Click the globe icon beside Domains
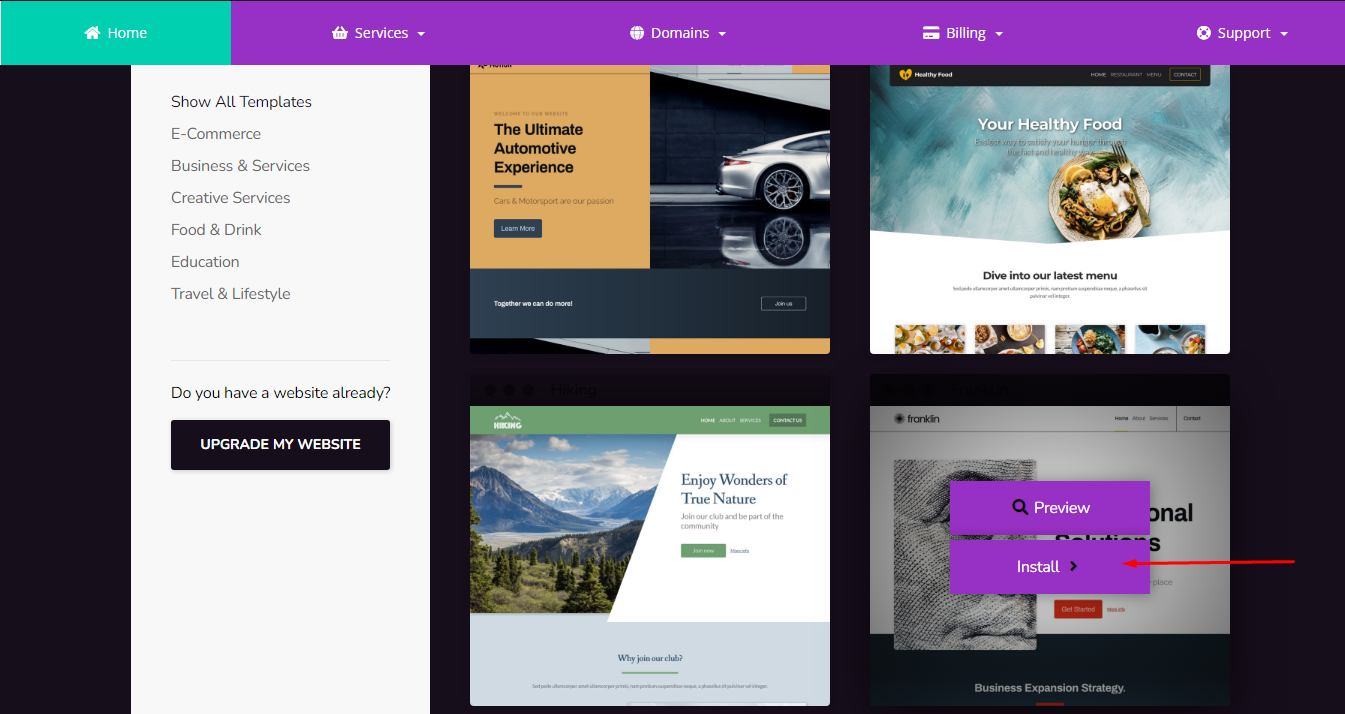The image size is (1345, 714). click(x=637, y=33)
